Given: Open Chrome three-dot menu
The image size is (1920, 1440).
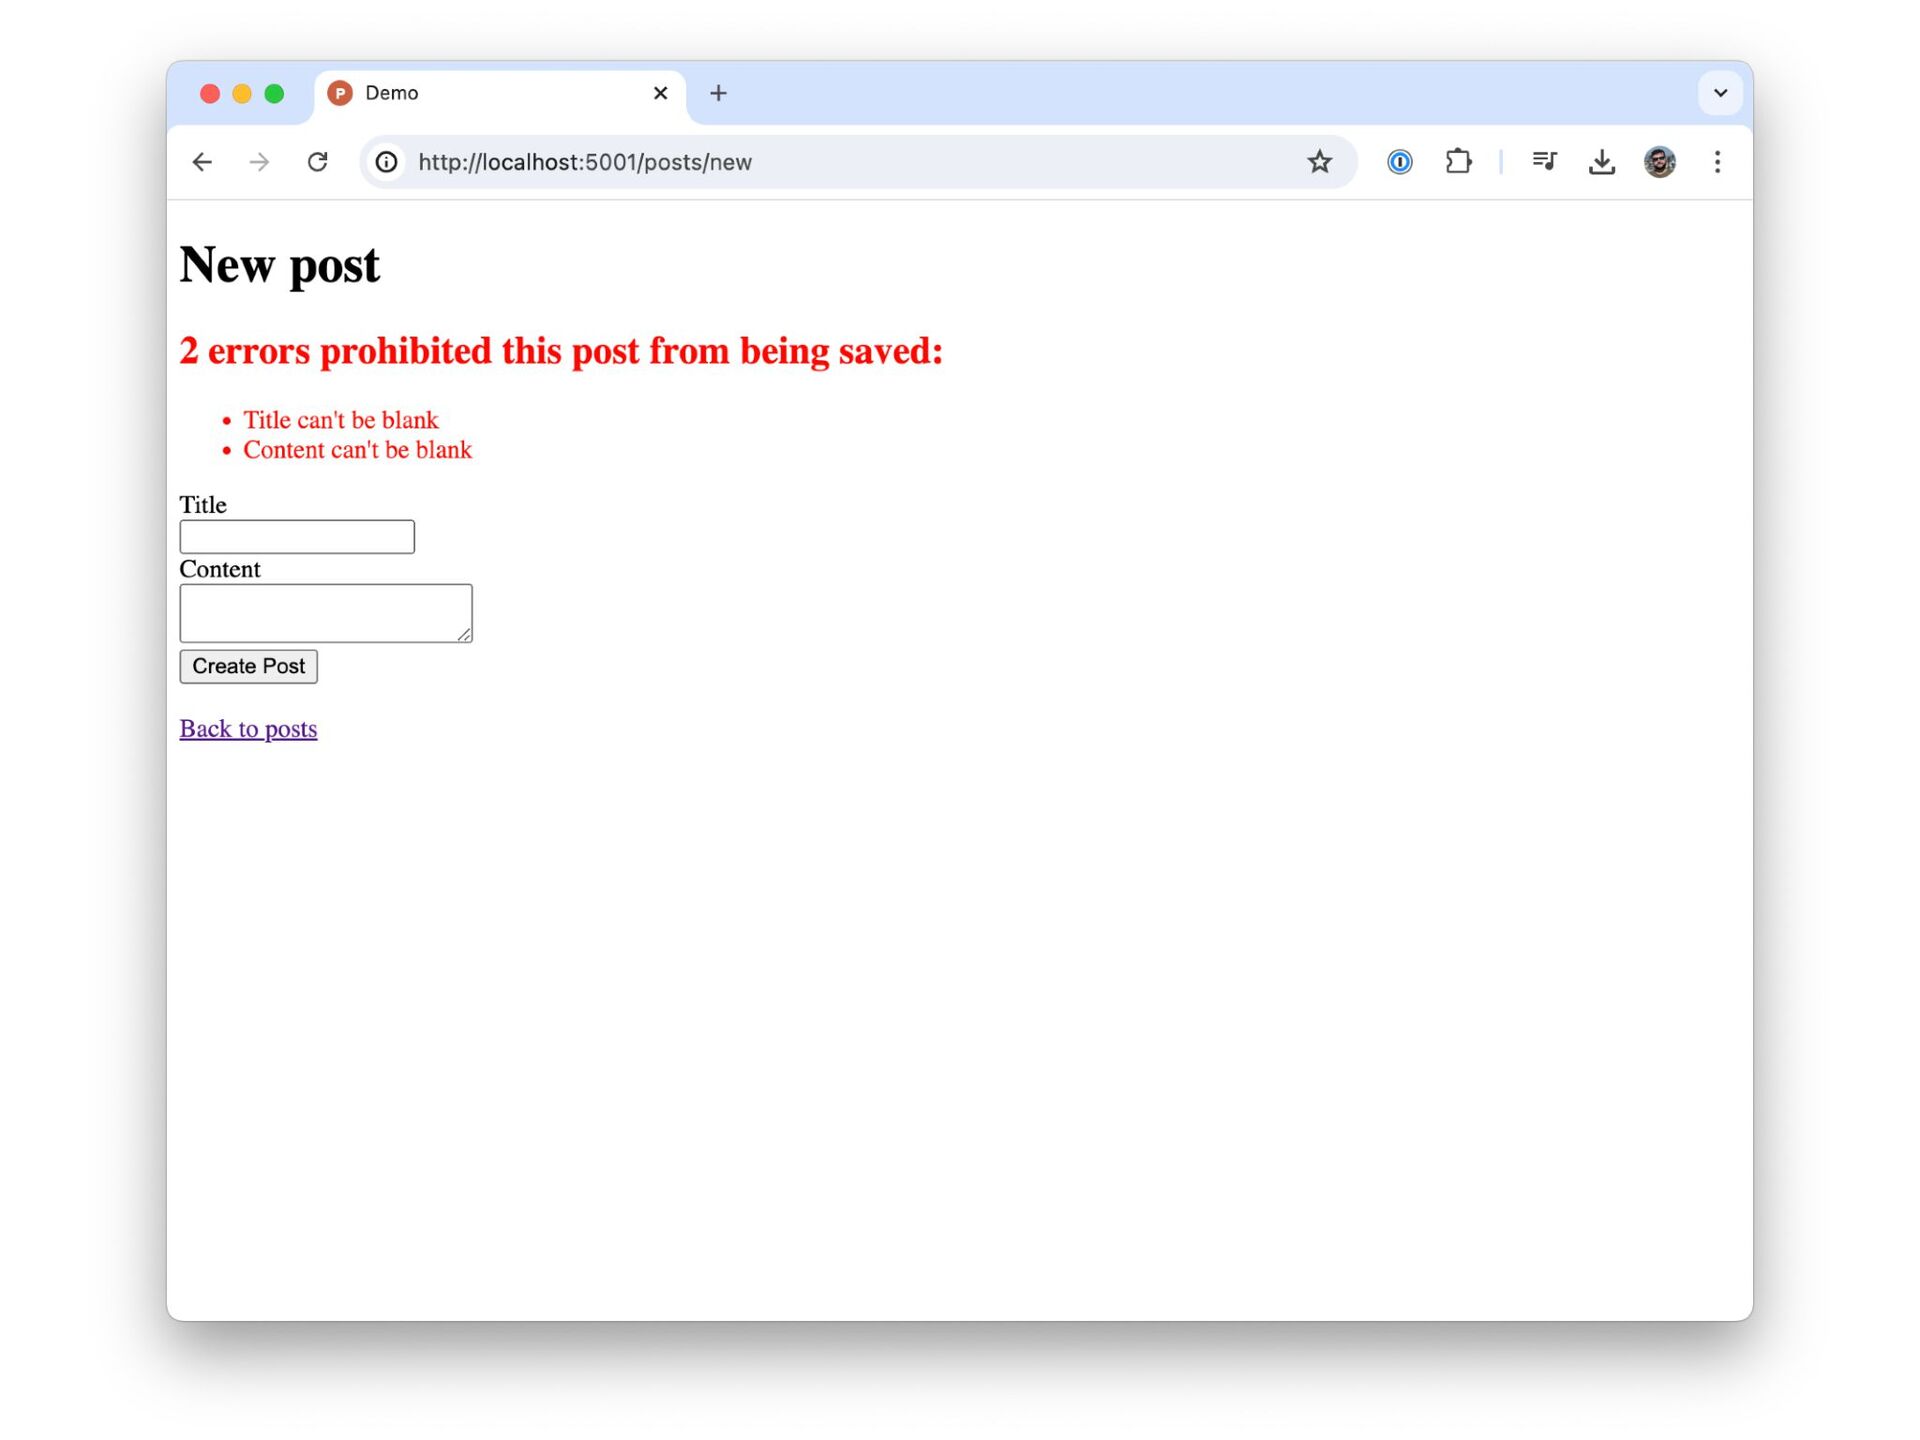Looking at the screenshot, I should tap(1717, 162).
